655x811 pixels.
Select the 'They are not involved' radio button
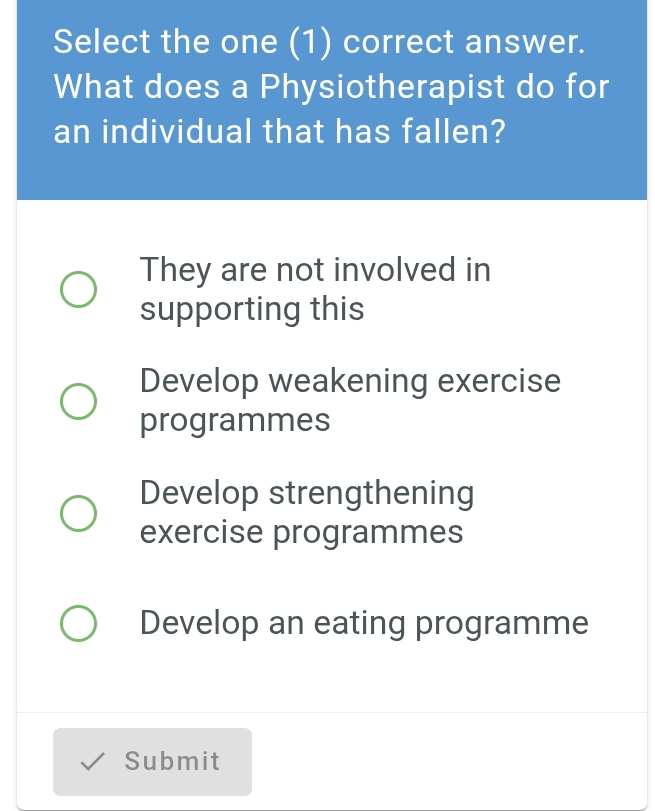(78, 290)
